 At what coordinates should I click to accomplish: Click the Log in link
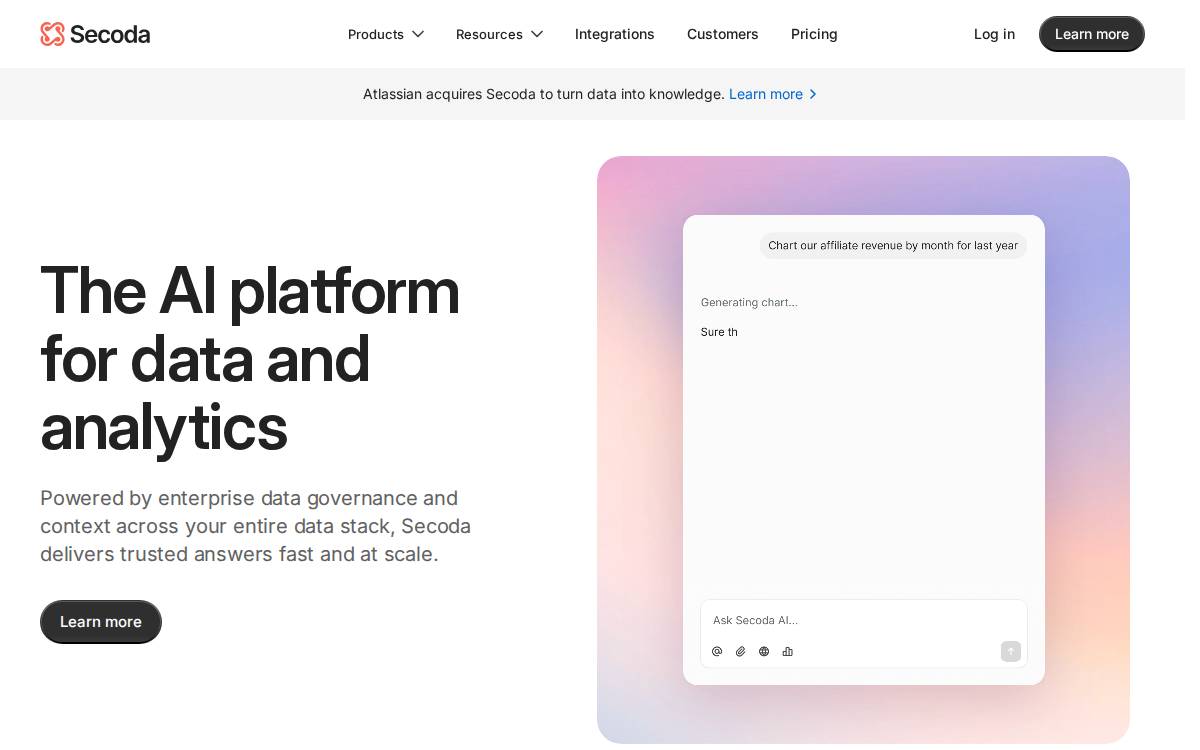994,34
